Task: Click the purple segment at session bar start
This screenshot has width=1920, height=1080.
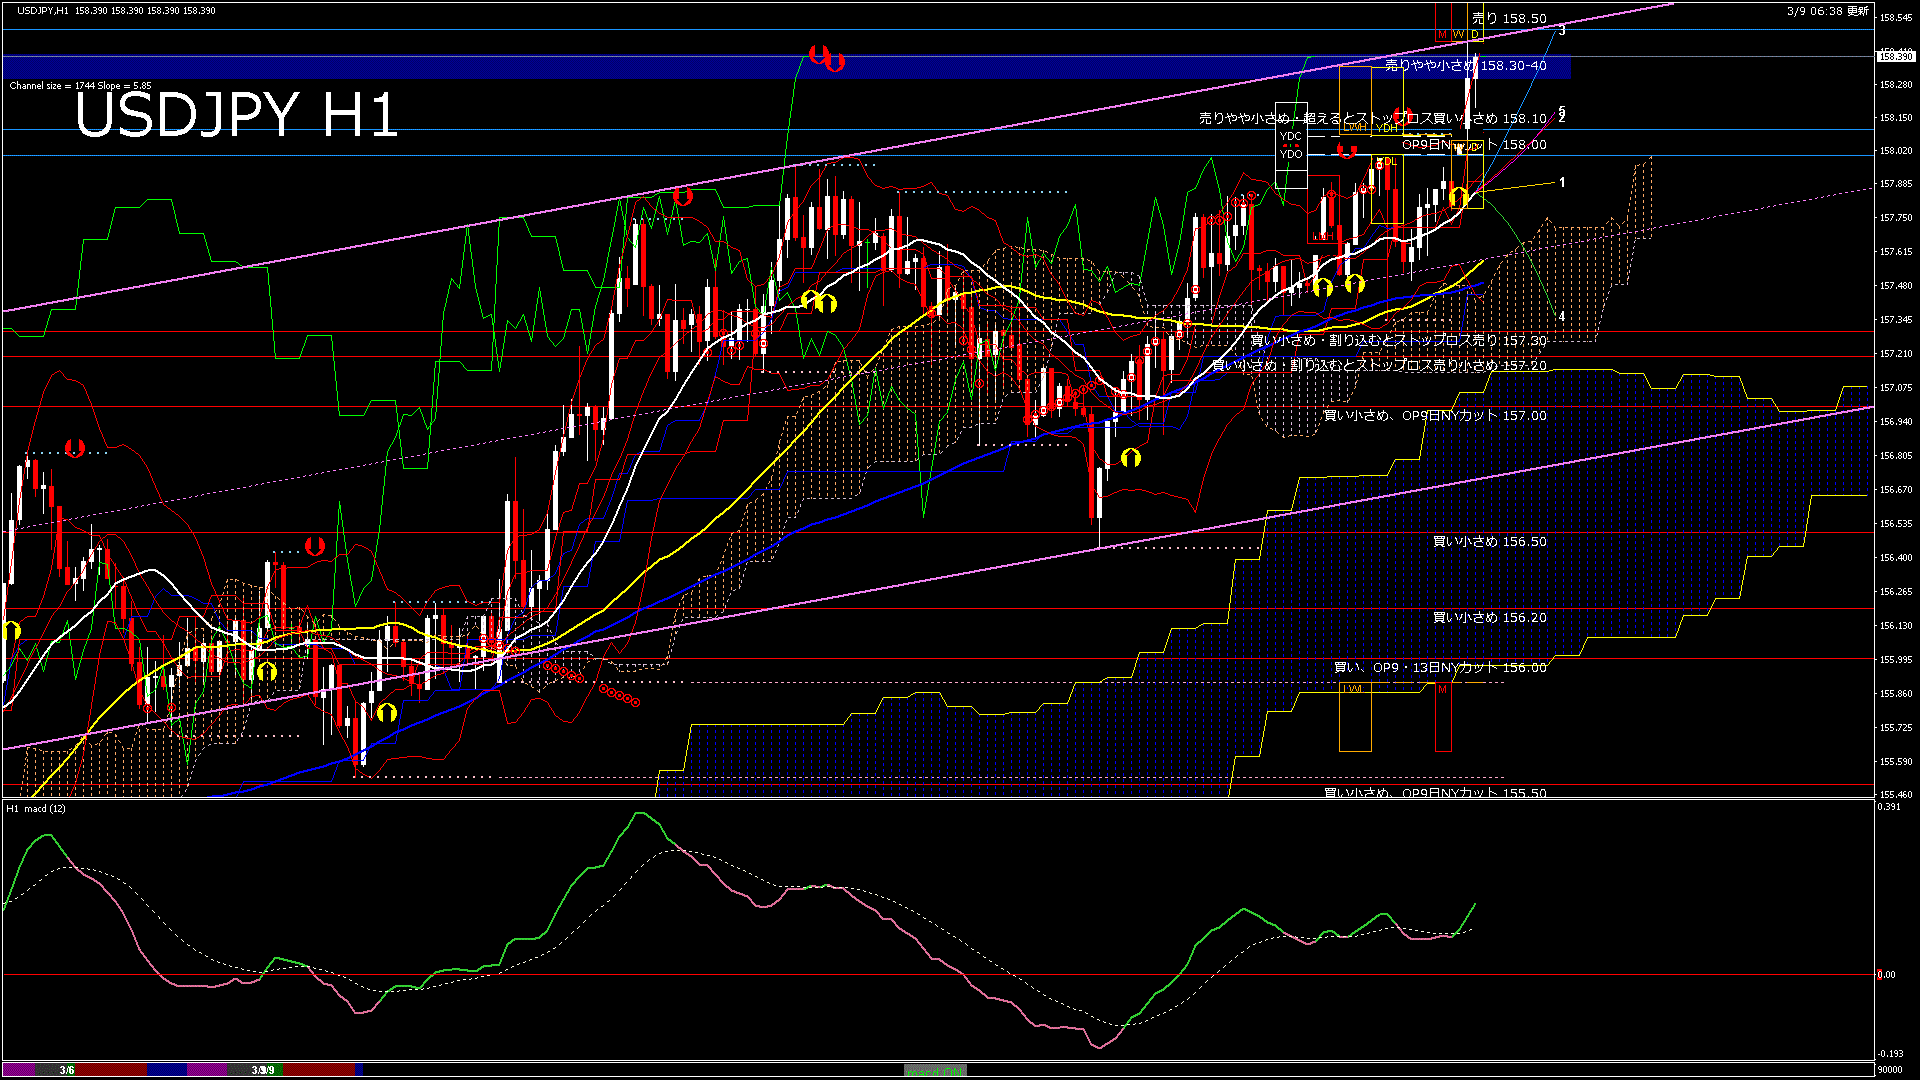Action: click(x=18, y=1070)
